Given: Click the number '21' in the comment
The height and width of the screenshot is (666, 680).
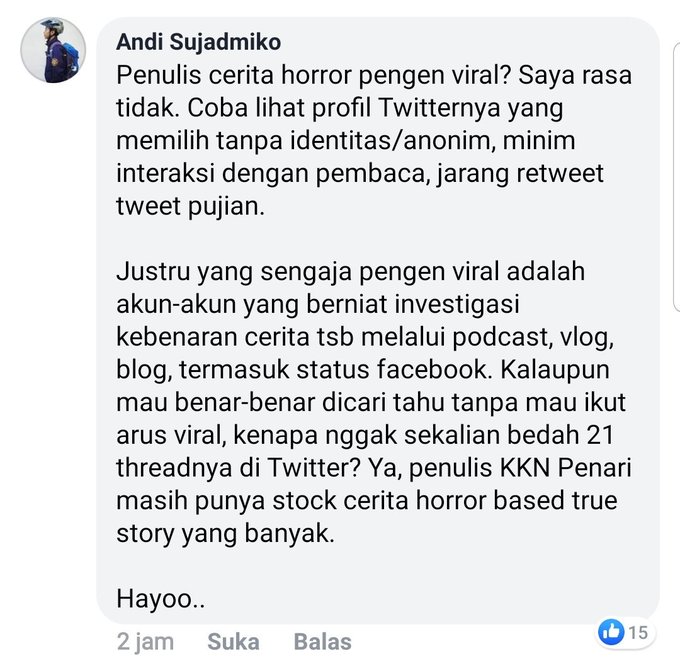Looking at the screenshot, I should pyautogui.click(x=600, y=435).
